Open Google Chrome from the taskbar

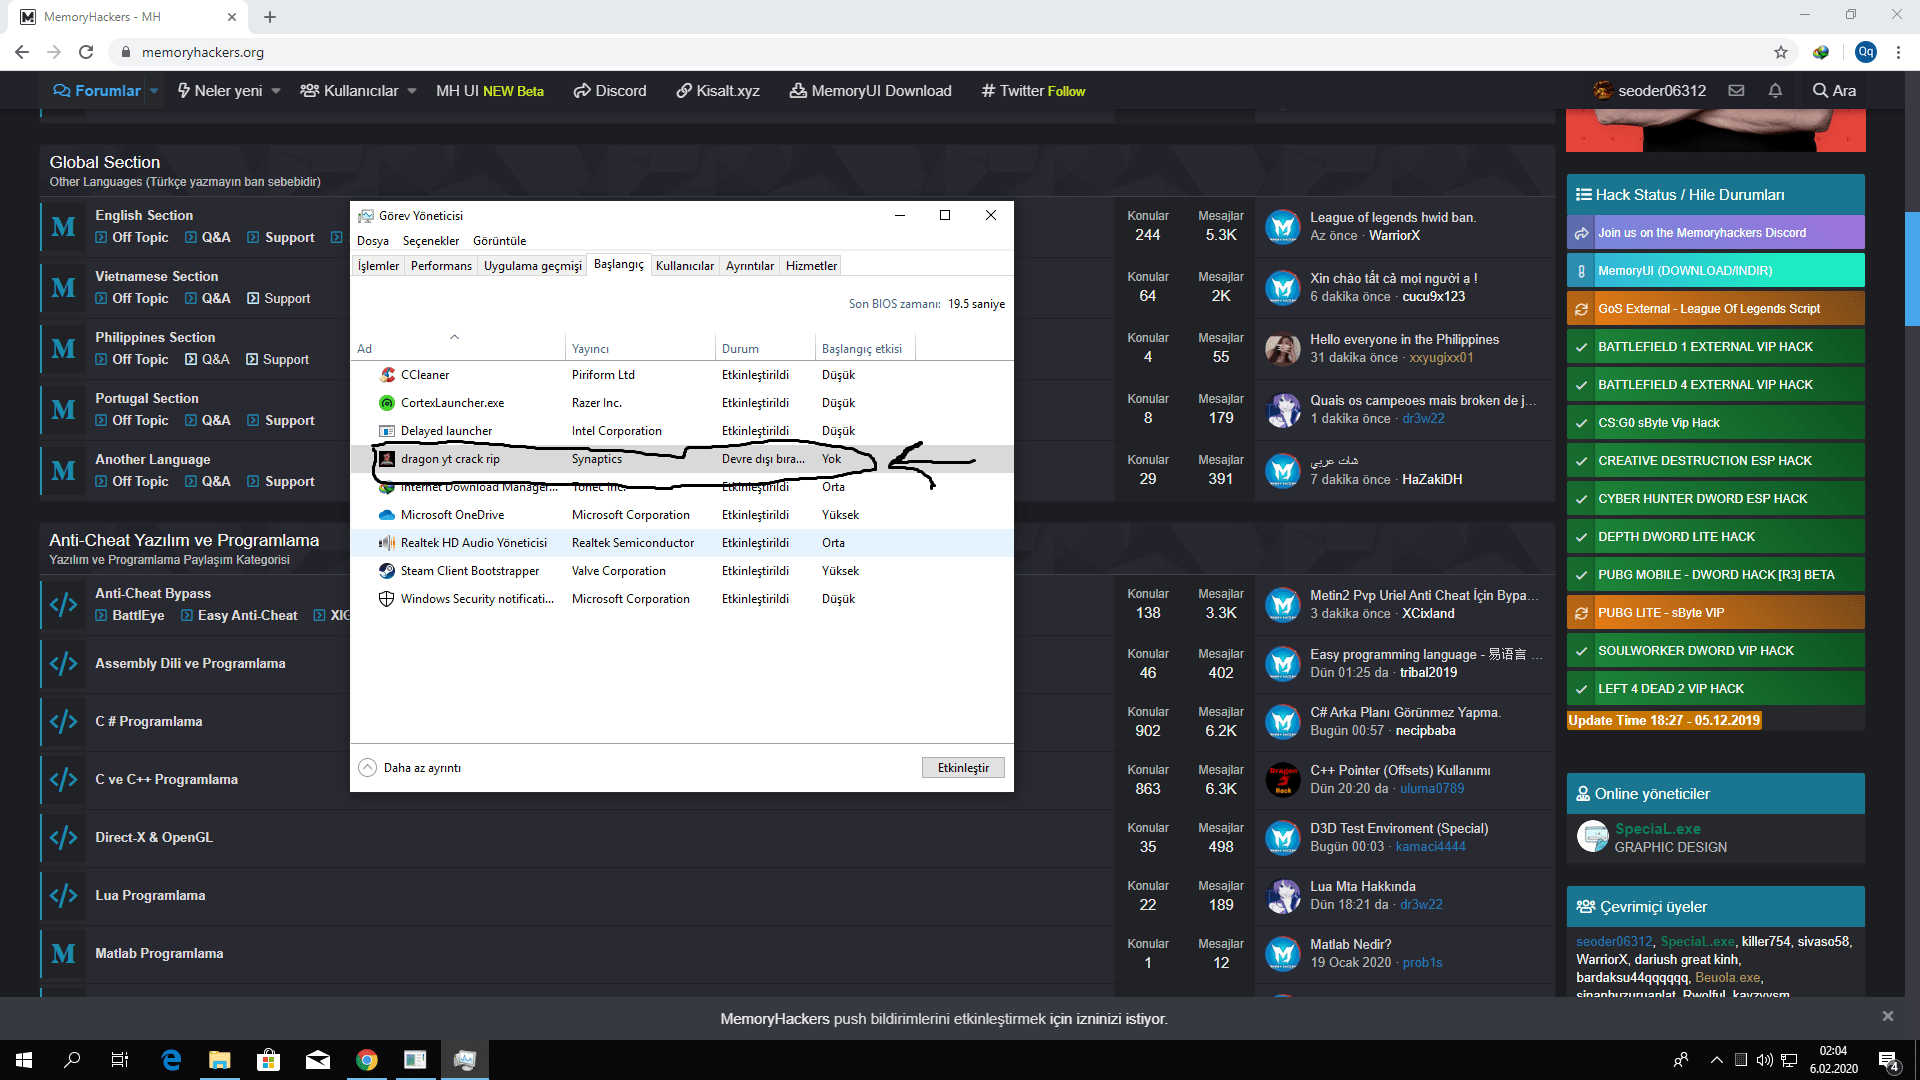click(367, 1060)
